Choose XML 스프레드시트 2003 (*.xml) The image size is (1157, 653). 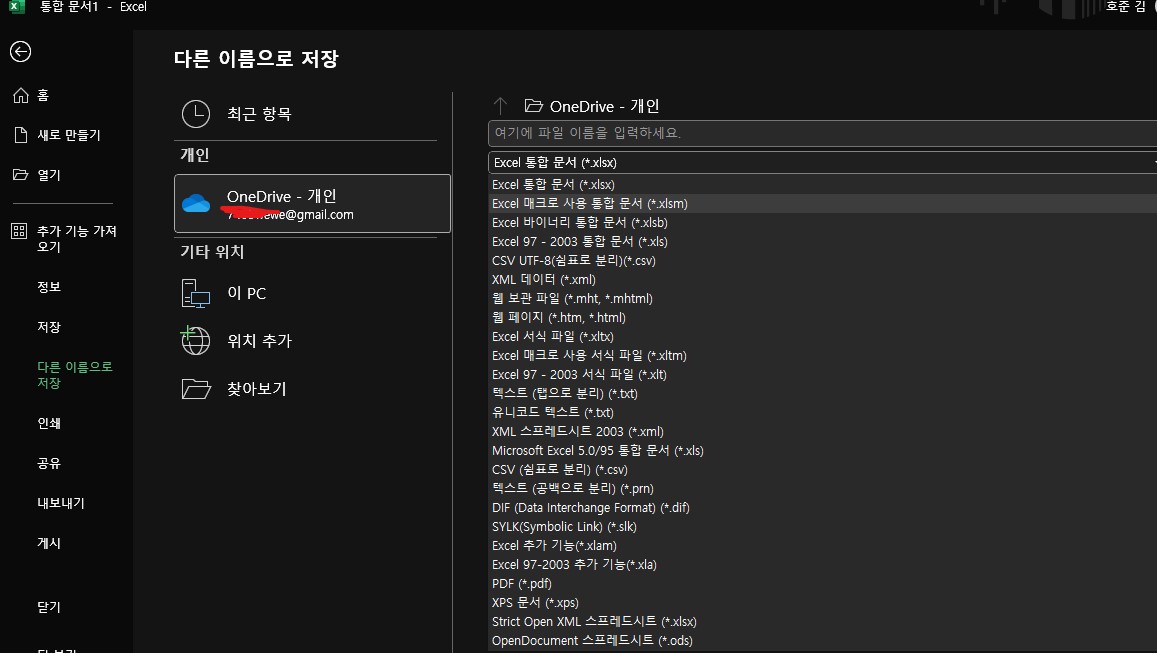[822, 432]
